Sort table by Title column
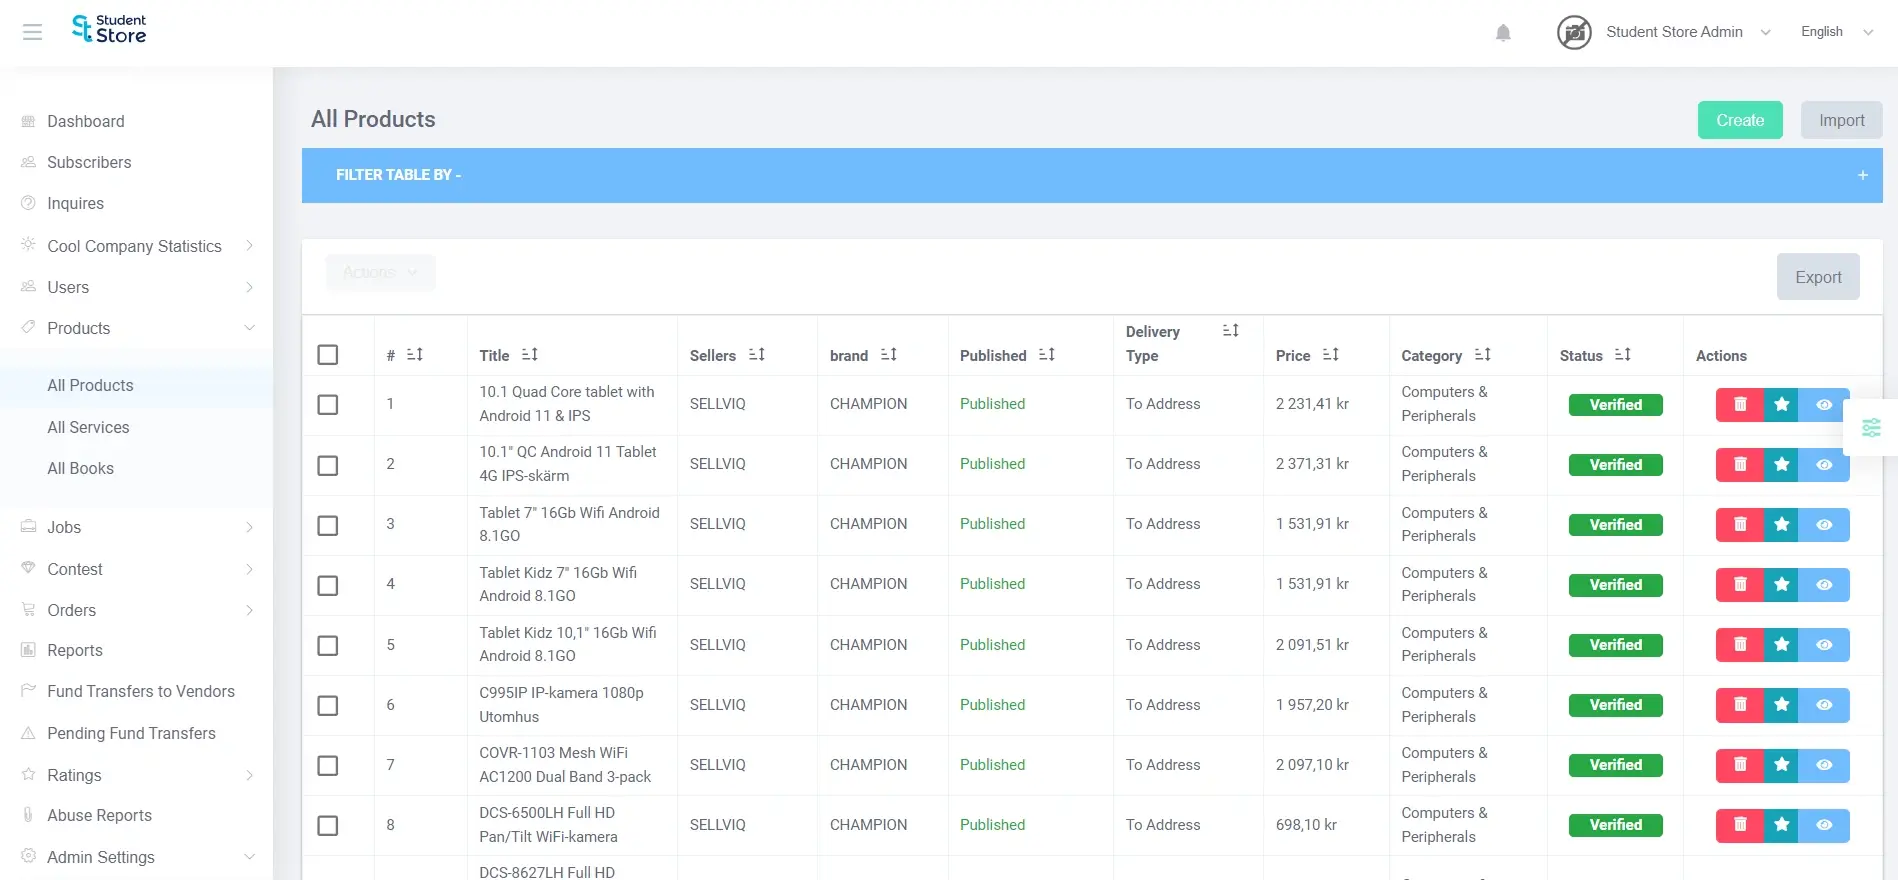The height and width of the screenshot is (880, 1898). 530,355
